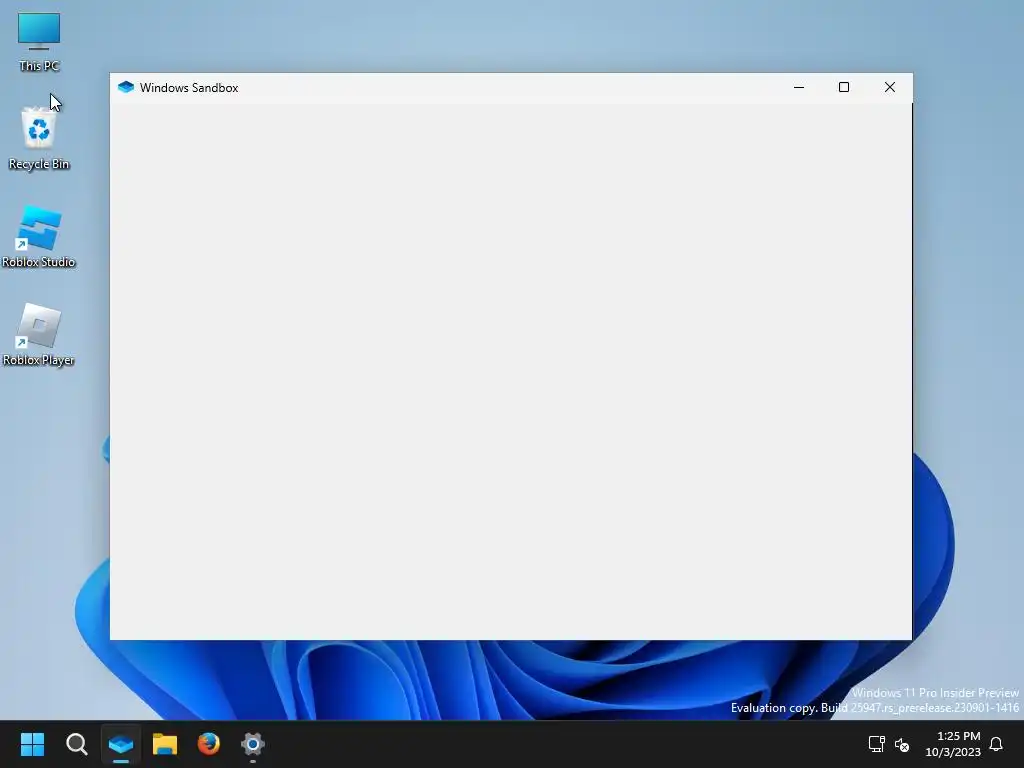Click the network status tray icon

[876, 744]
